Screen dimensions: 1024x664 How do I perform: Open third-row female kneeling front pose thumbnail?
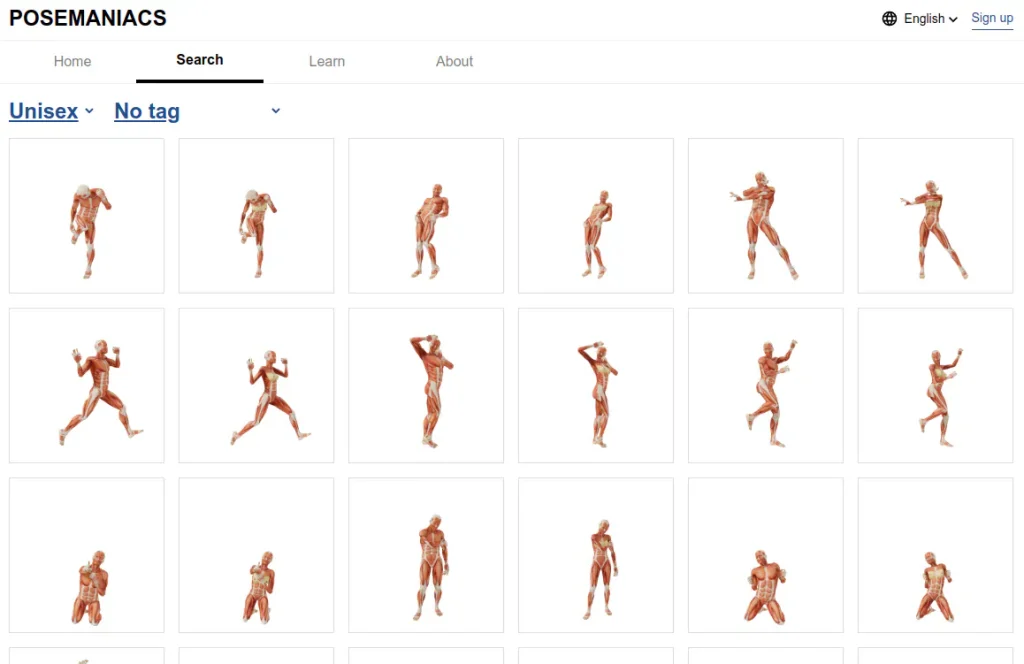pyautogui.click(x=935, y=555)
